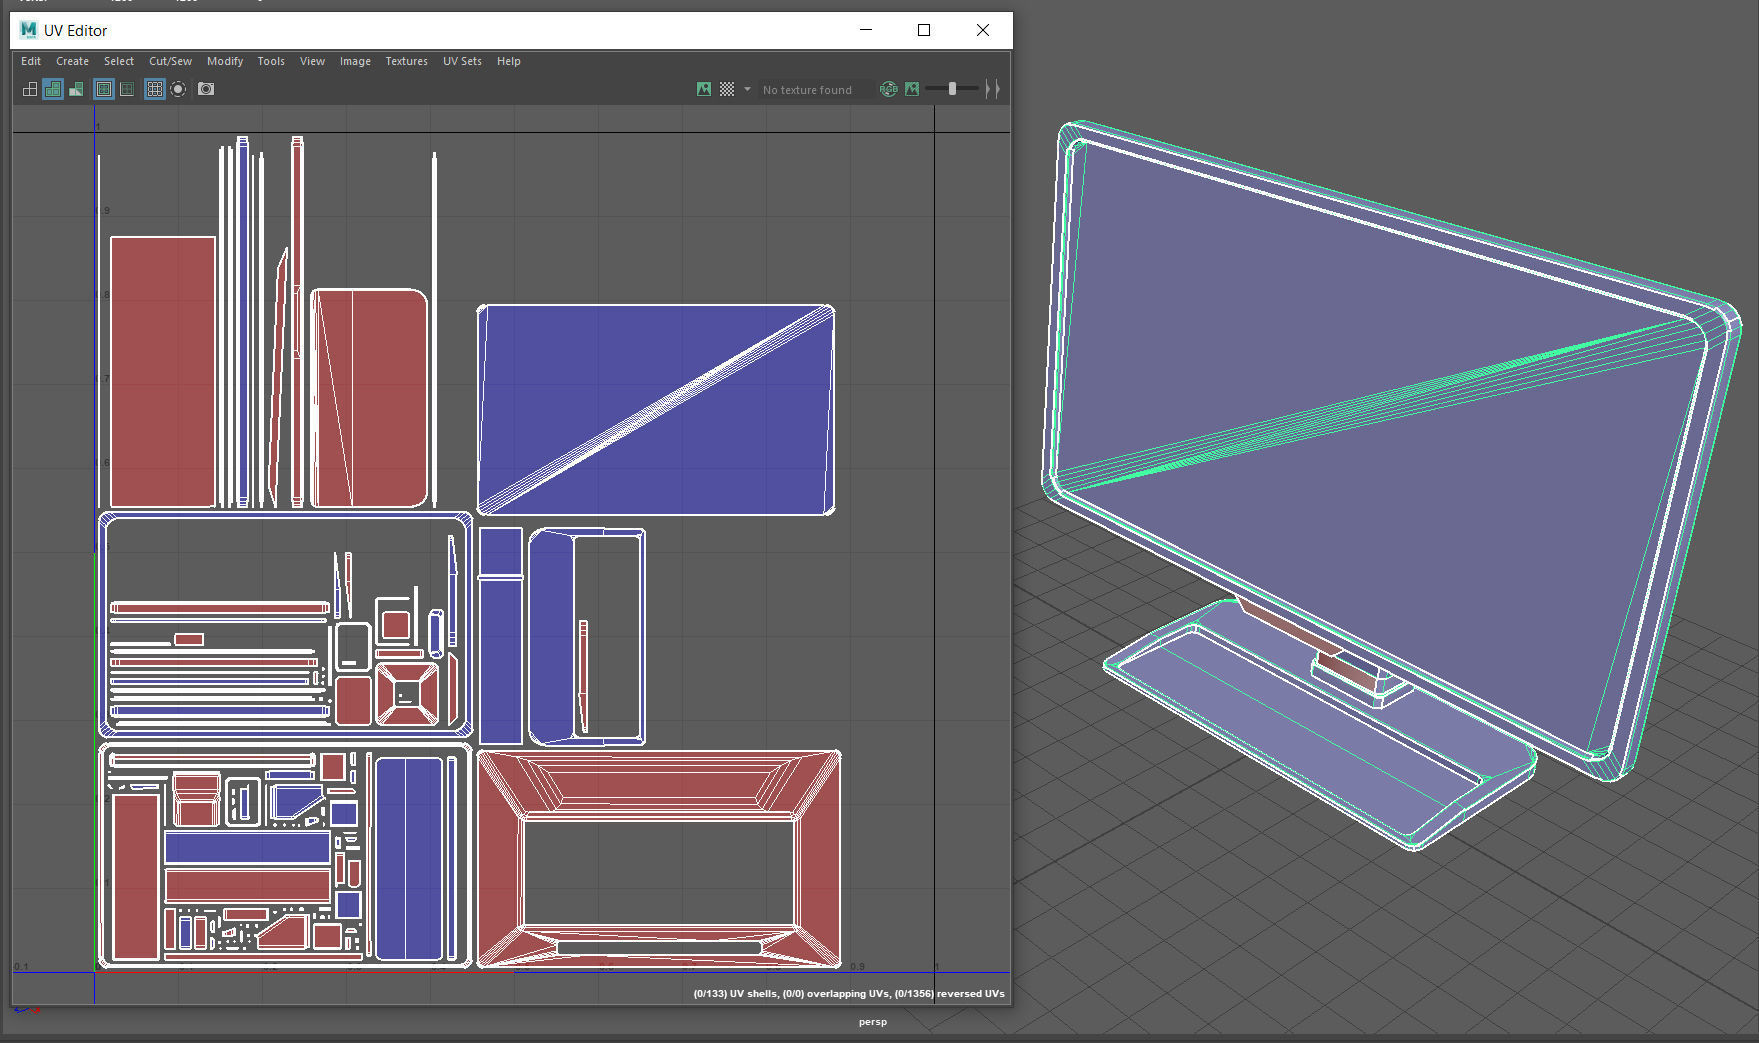The image size is (1759, 1043).
Task: Open the UV Sets menu
Action: tap(462, 61)
